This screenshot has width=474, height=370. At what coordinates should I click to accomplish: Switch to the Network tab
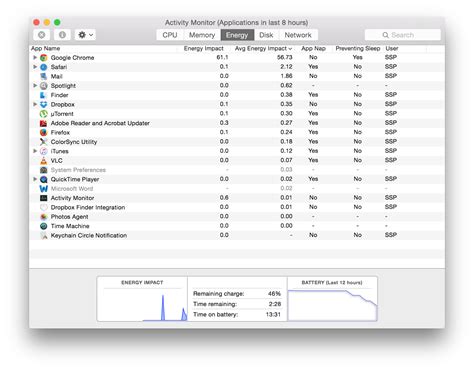pyautogui.click(x=298, y=35)
